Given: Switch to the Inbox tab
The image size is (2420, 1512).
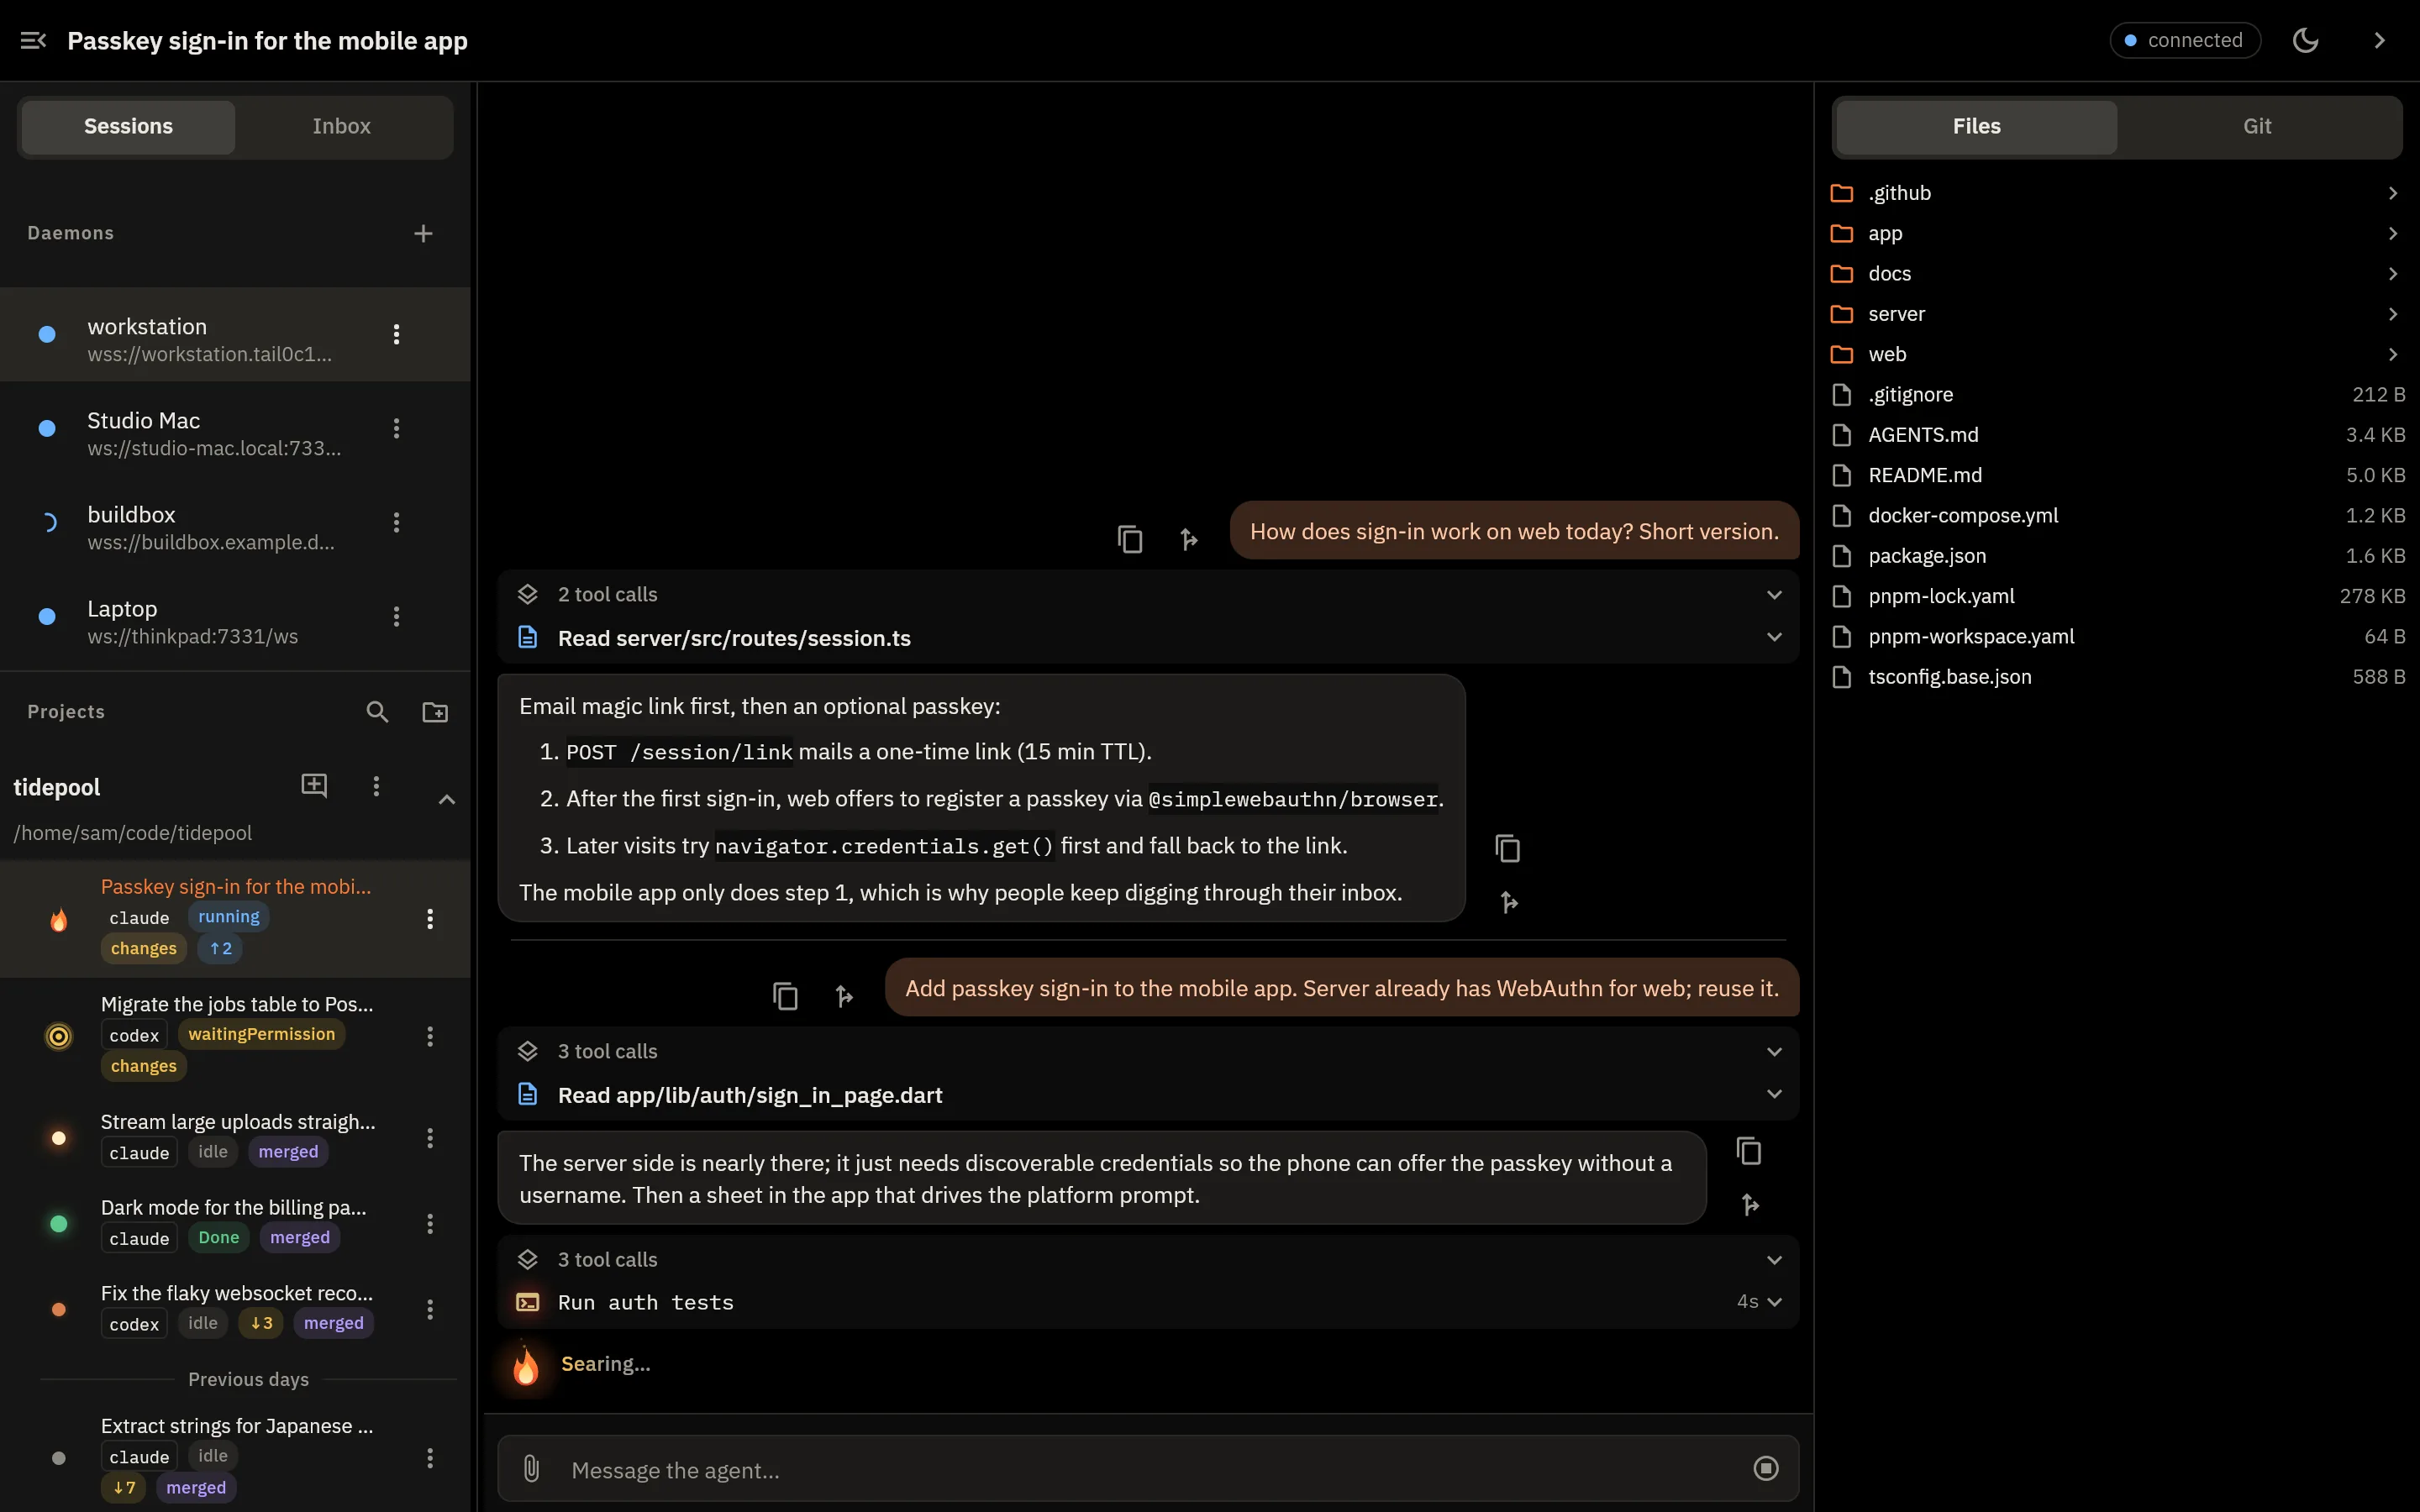Looking at the screenshot, I should 341,126.
